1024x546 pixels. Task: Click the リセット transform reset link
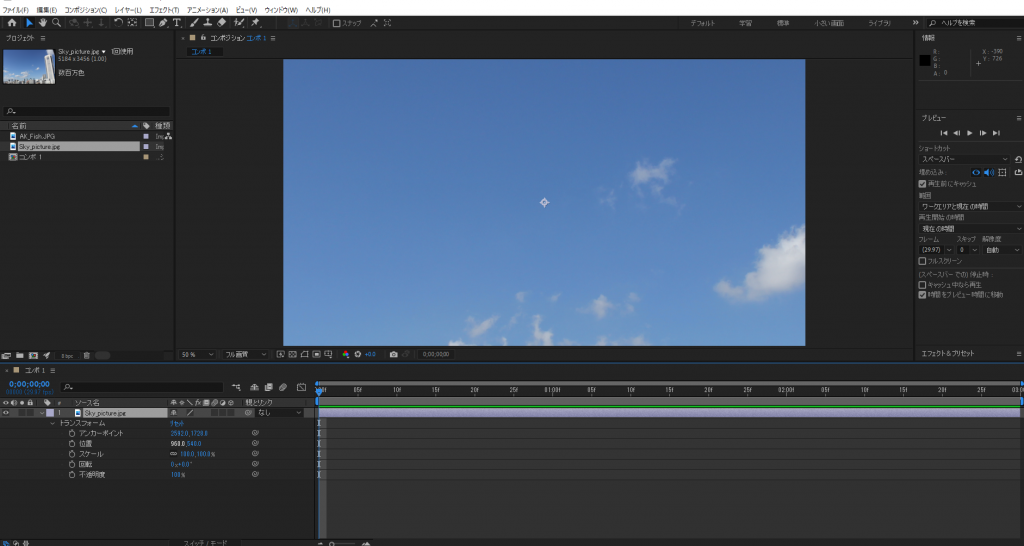(177, 423)
